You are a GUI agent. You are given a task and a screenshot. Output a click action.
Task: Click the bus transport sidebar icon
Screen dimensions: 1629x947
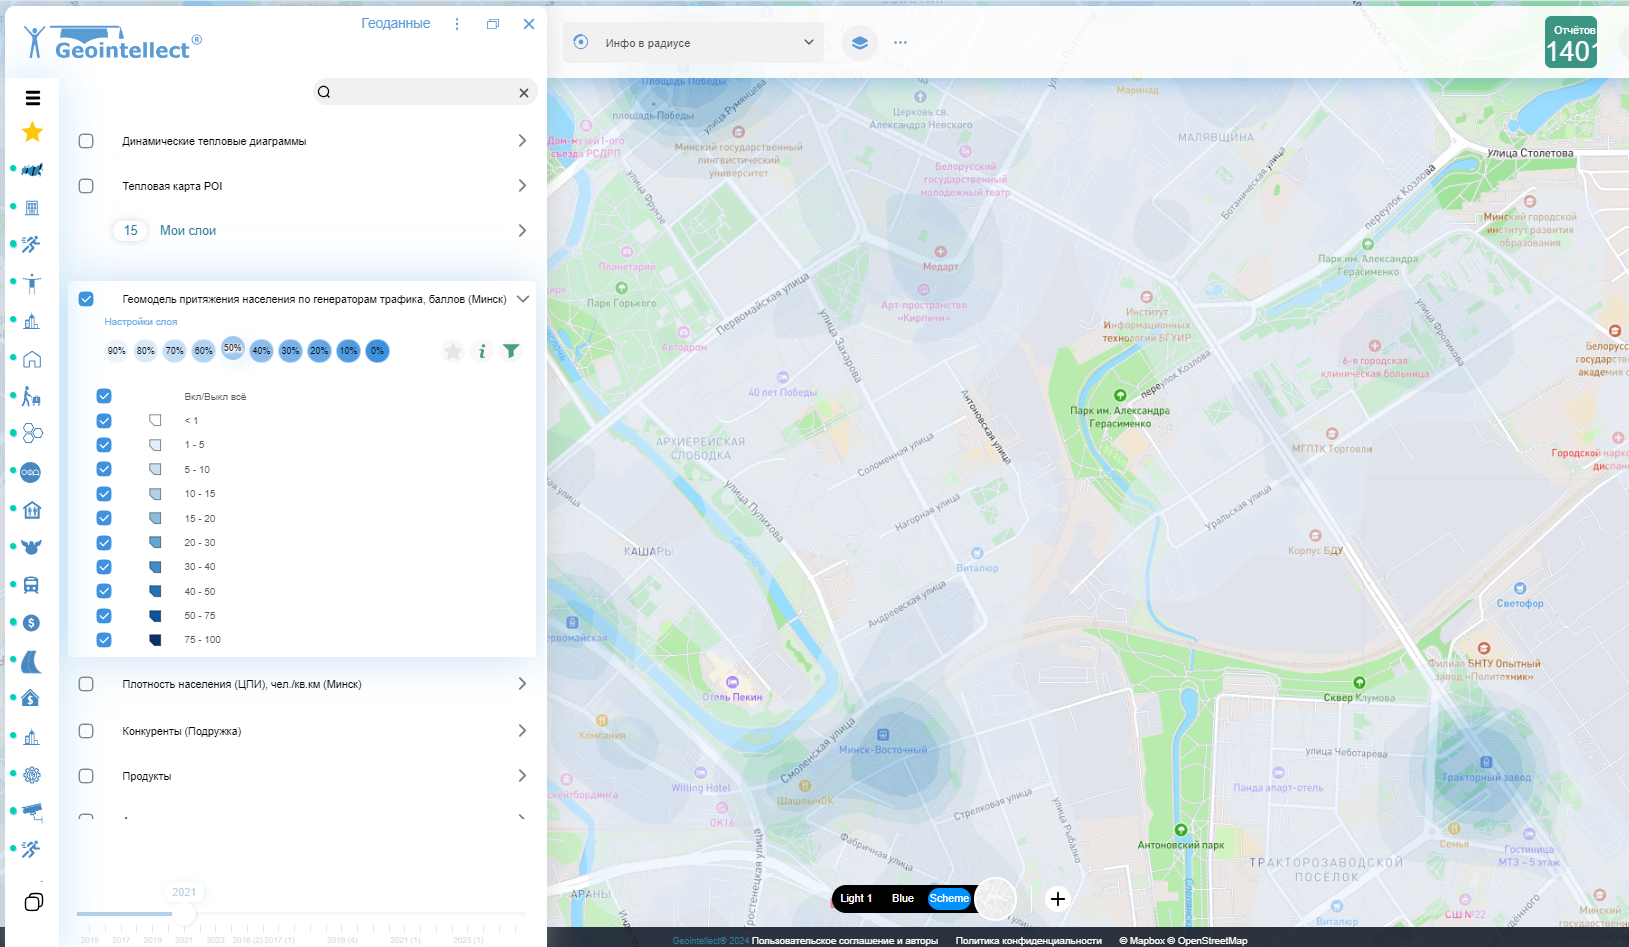(31, 585)
